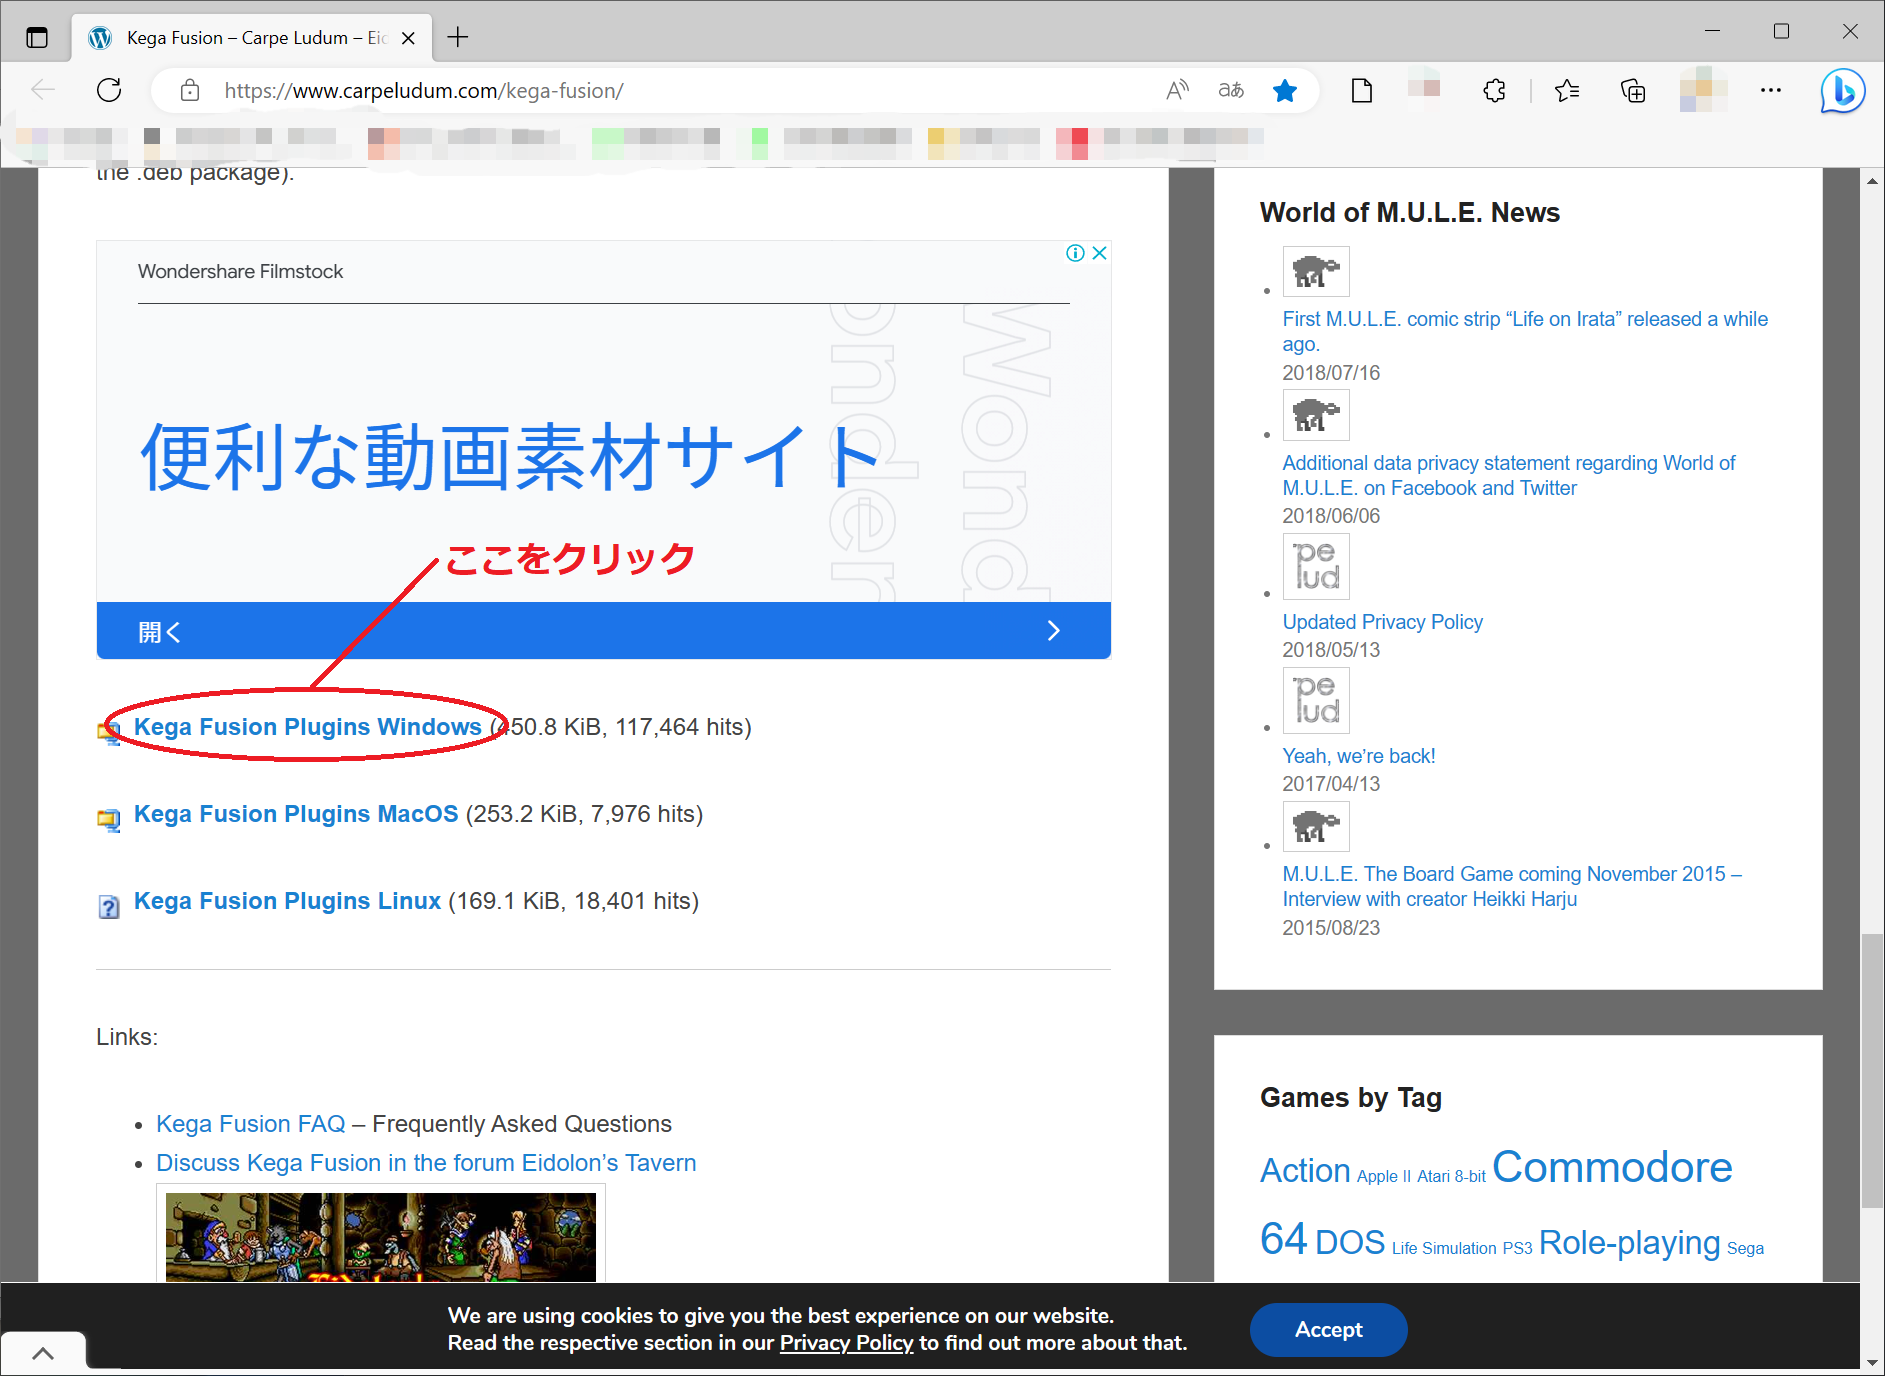Open a new tab with plus button
This screenshot has height=1376, width=1885.
pyautogui.click(x=458, y=37)
